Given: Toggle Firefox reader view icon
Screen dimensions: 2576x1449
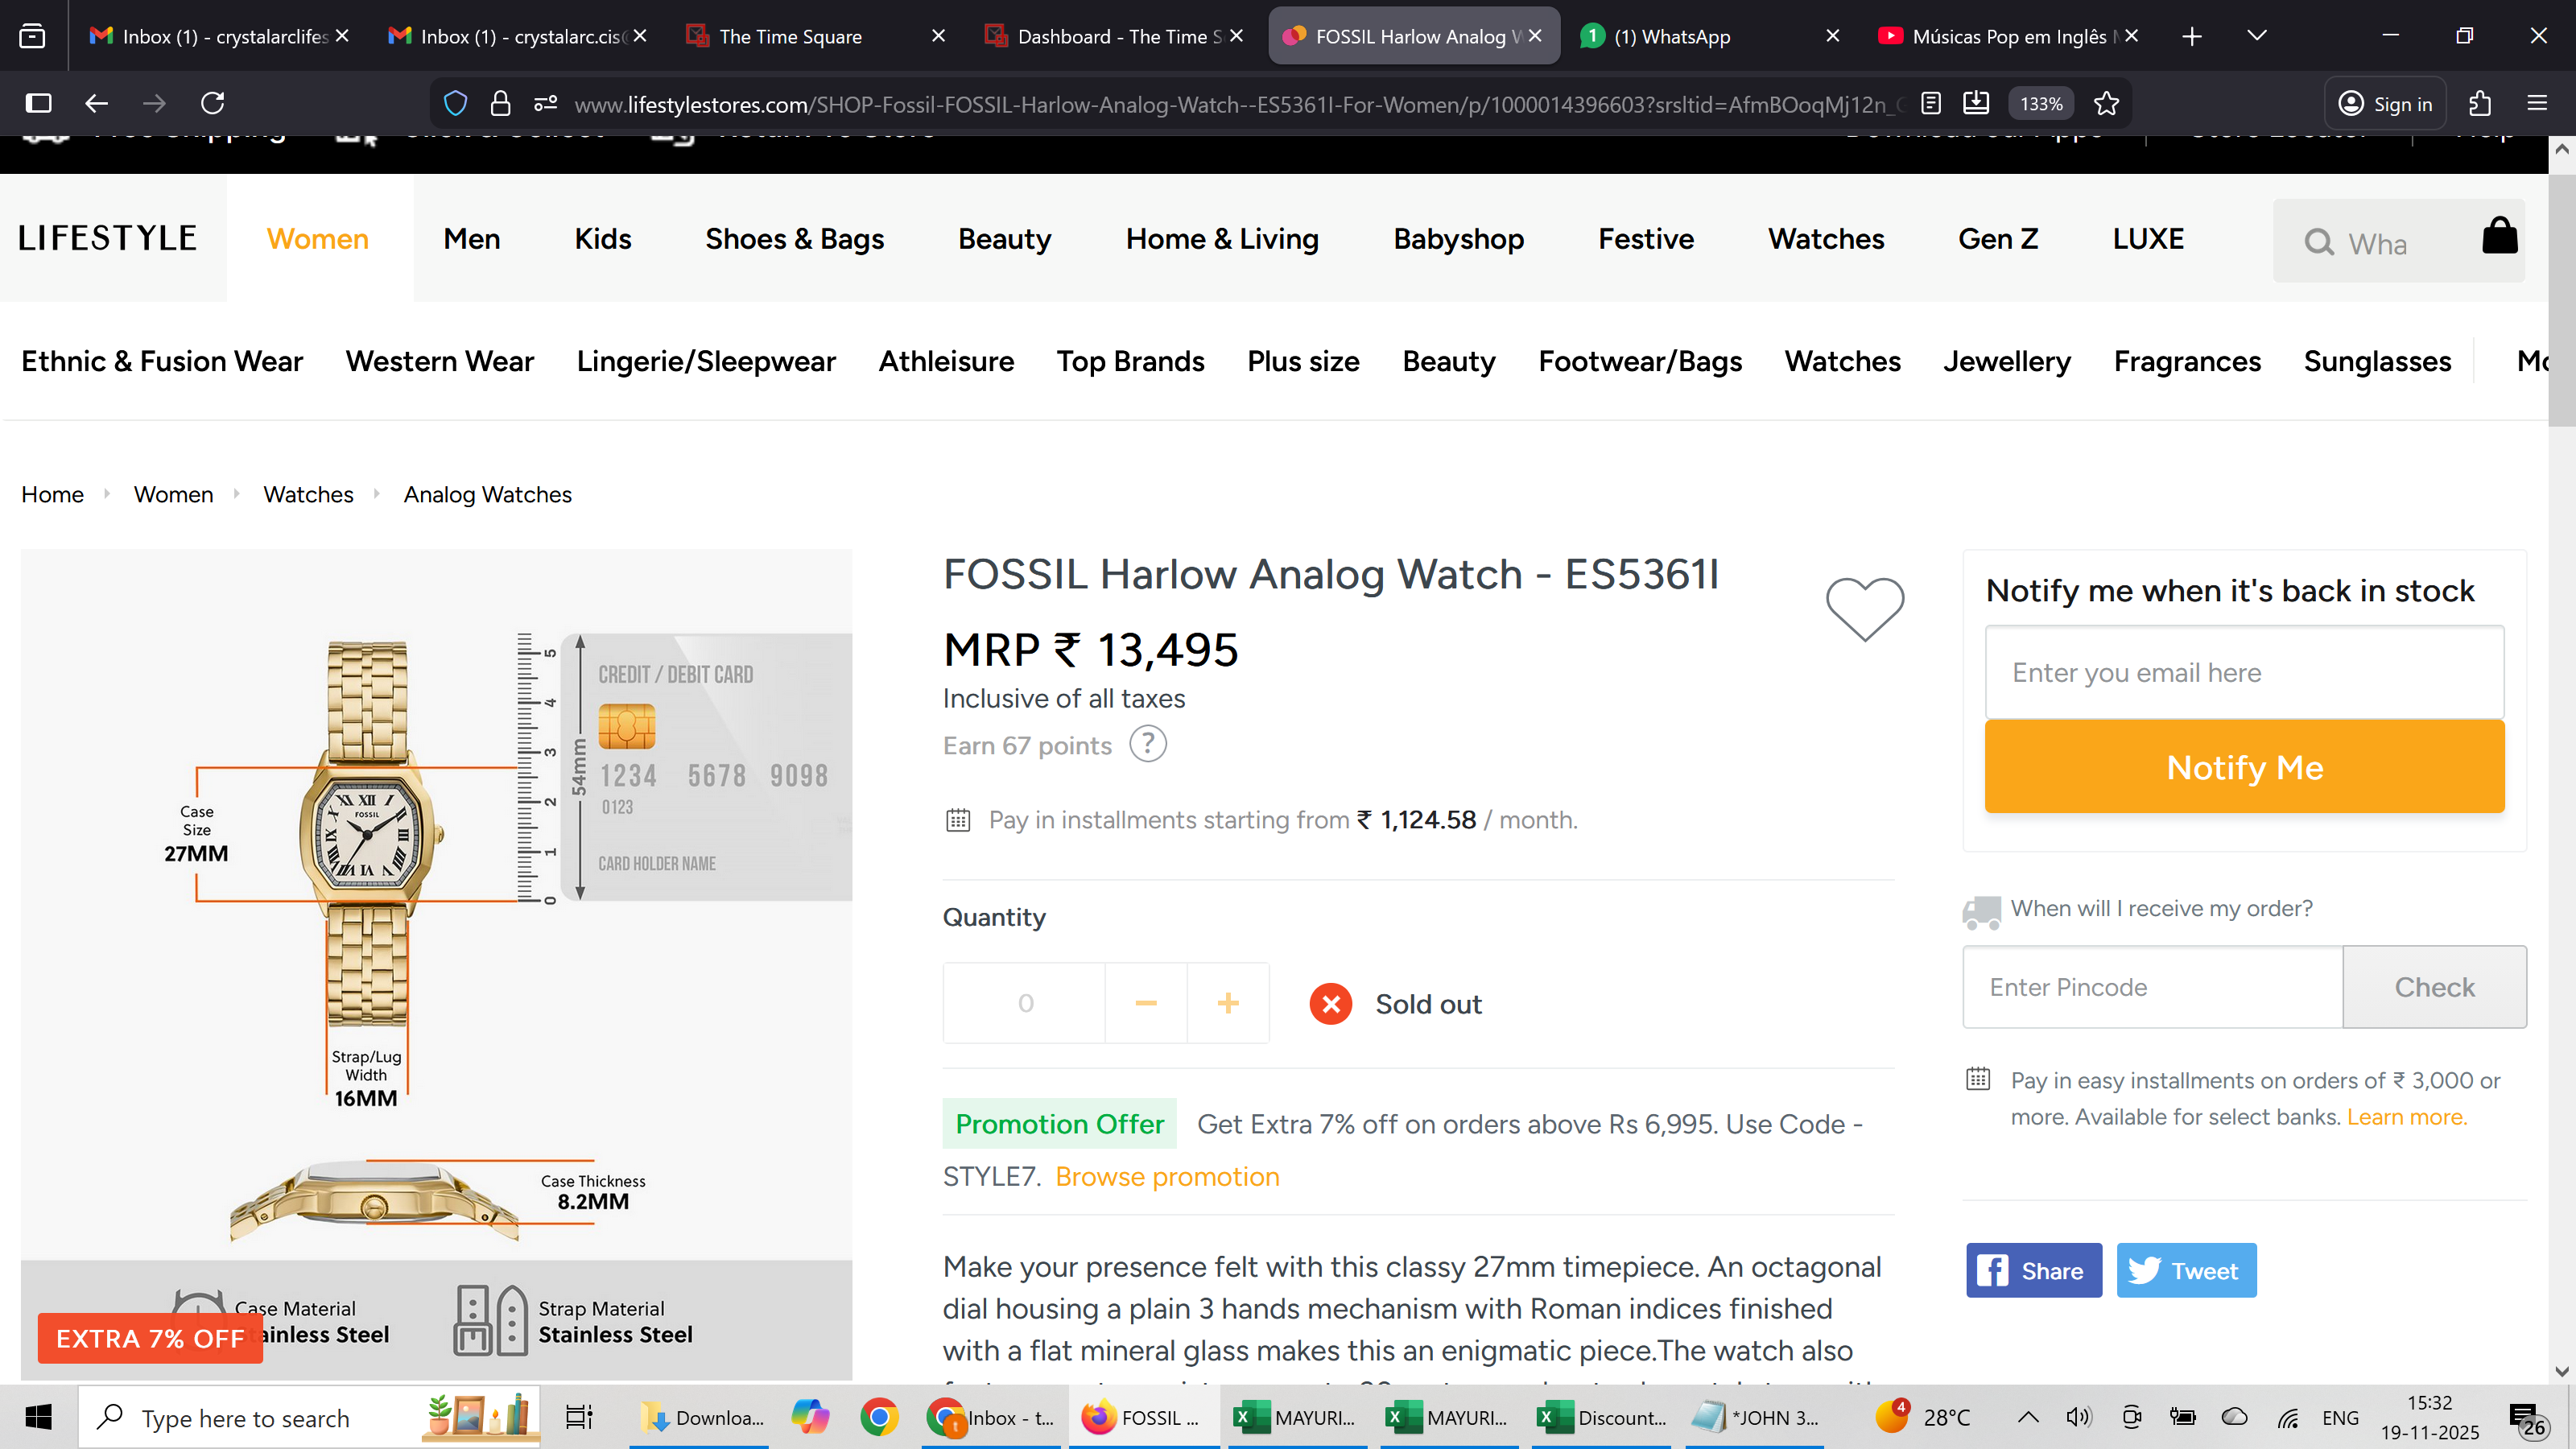Looking at the screenshot, I should (1931, 103).
